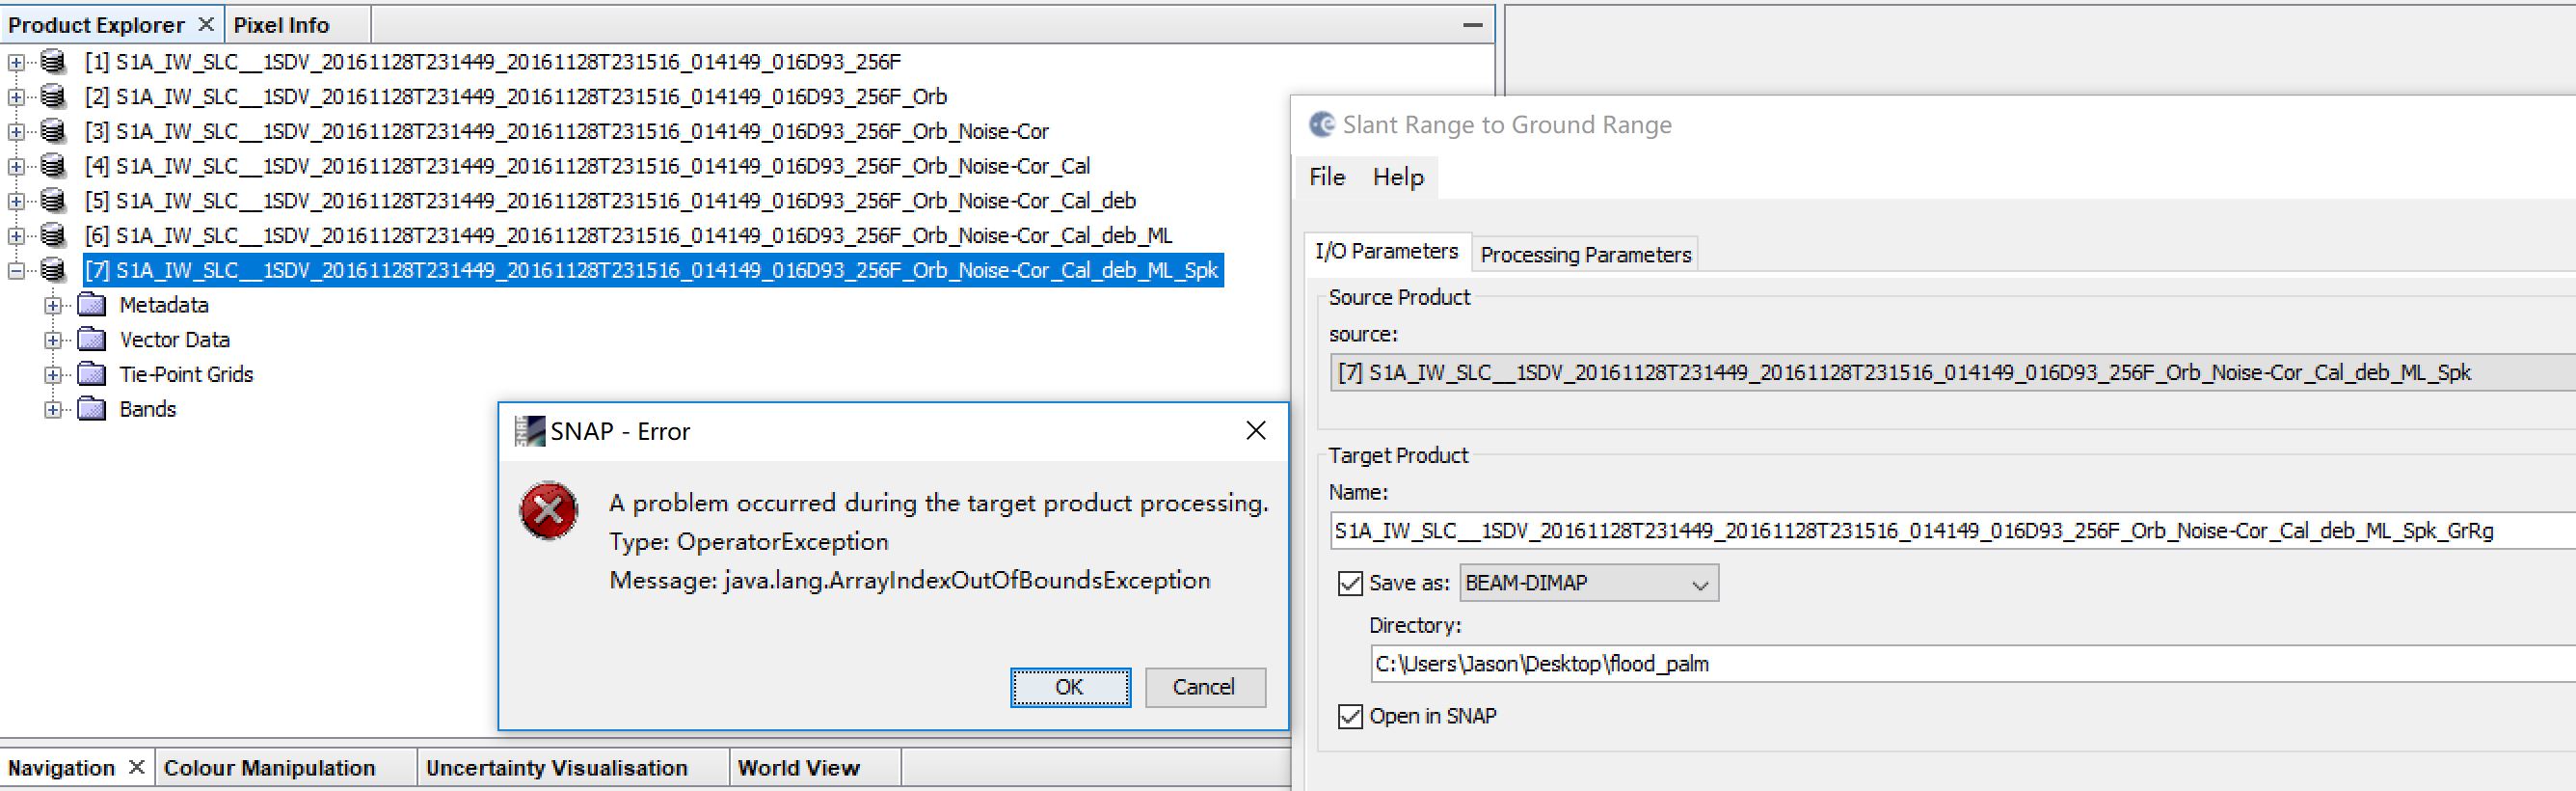The height and width of the screenshot is (791, 2576).
Task: Toggle the Open in SNAP checkbox
Action: (x=1350, y=716)
